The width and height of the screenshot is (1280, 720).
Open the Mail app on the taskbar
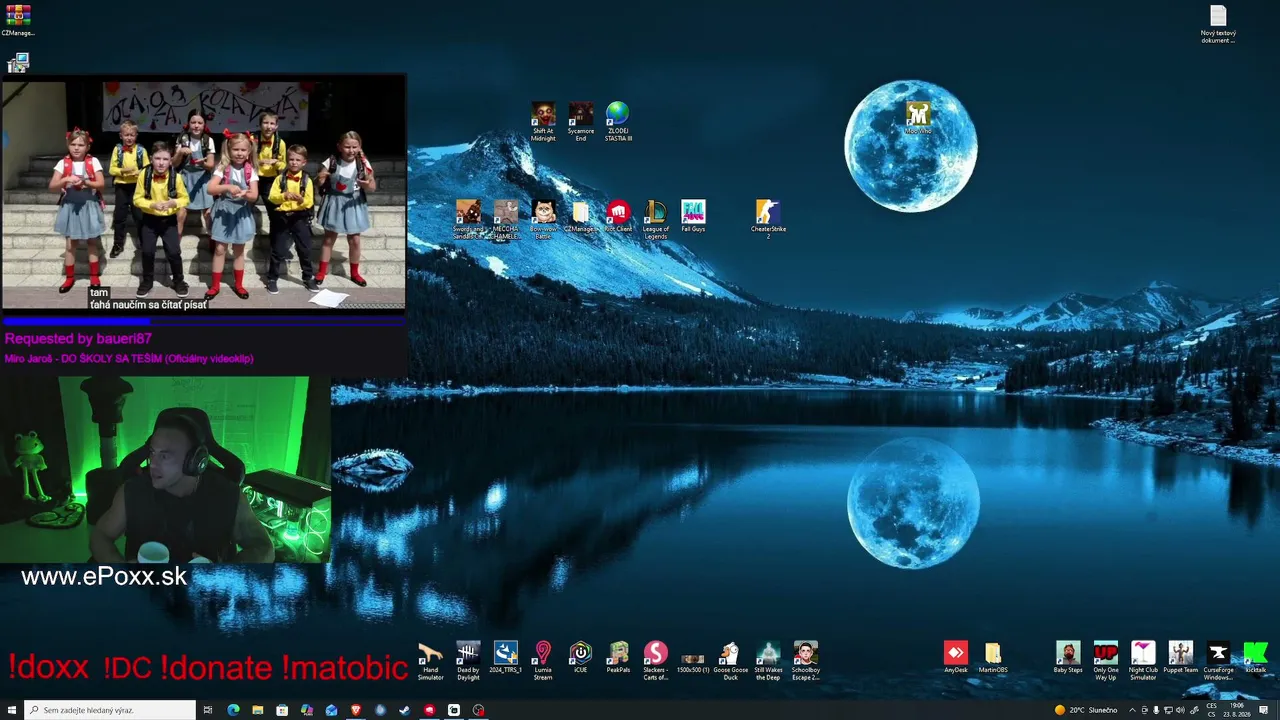coord(331,710)
